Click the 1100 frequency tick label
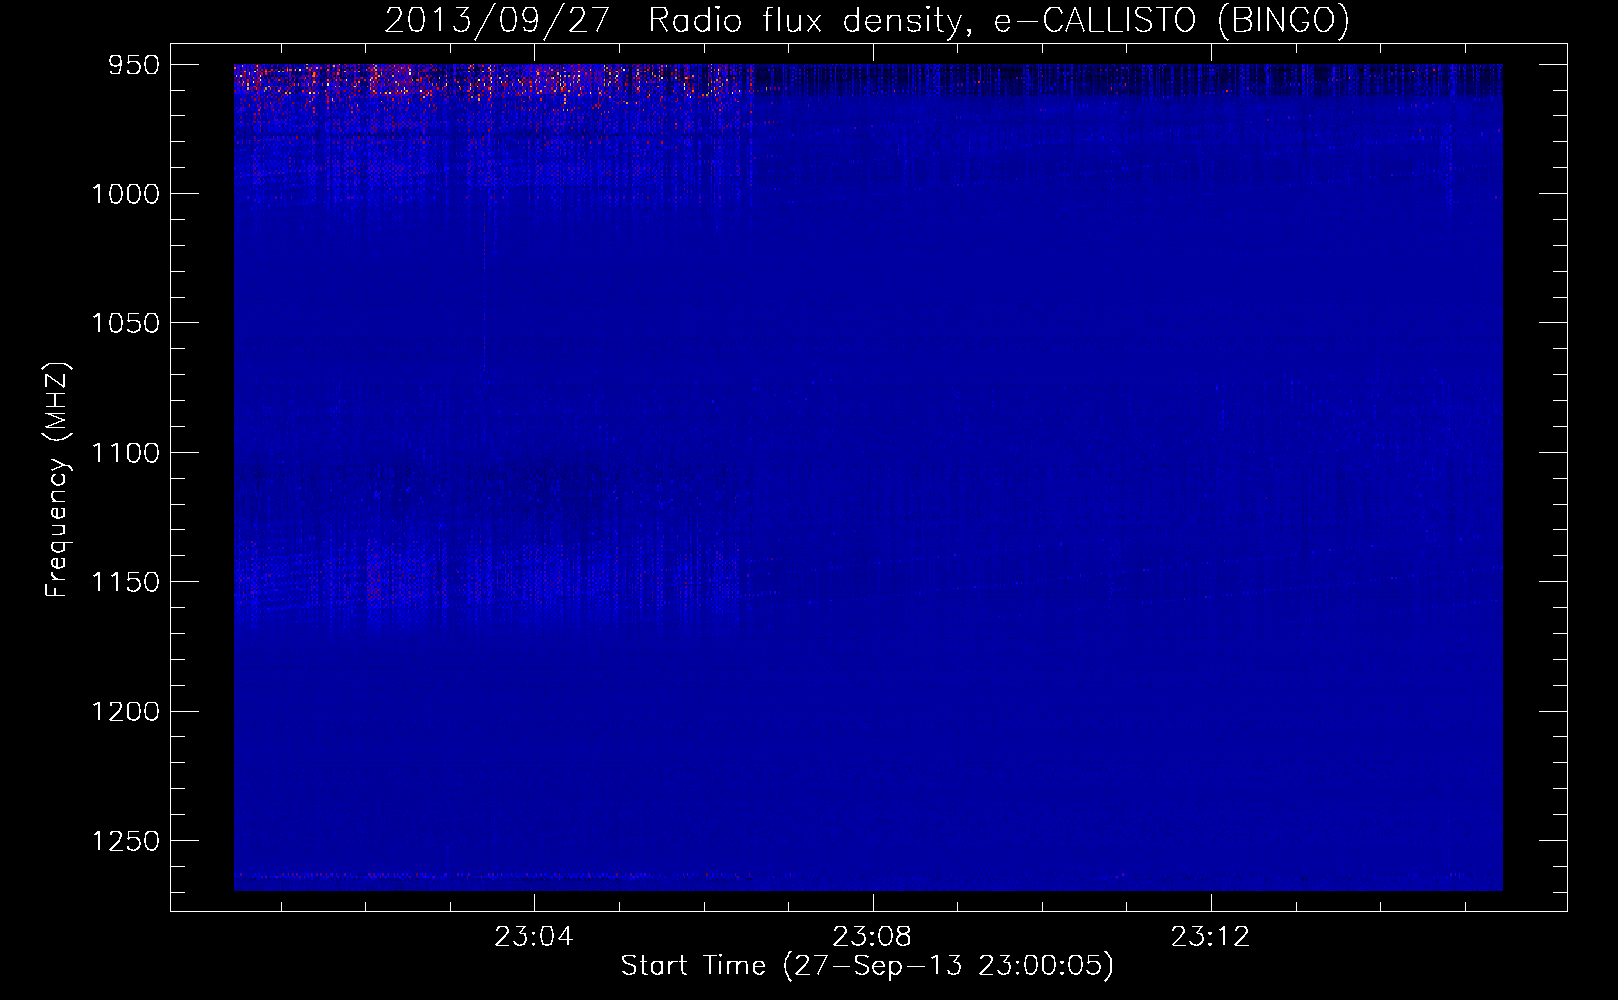The width and height of the screenshot is (1618, 1000). coord(125,453)
